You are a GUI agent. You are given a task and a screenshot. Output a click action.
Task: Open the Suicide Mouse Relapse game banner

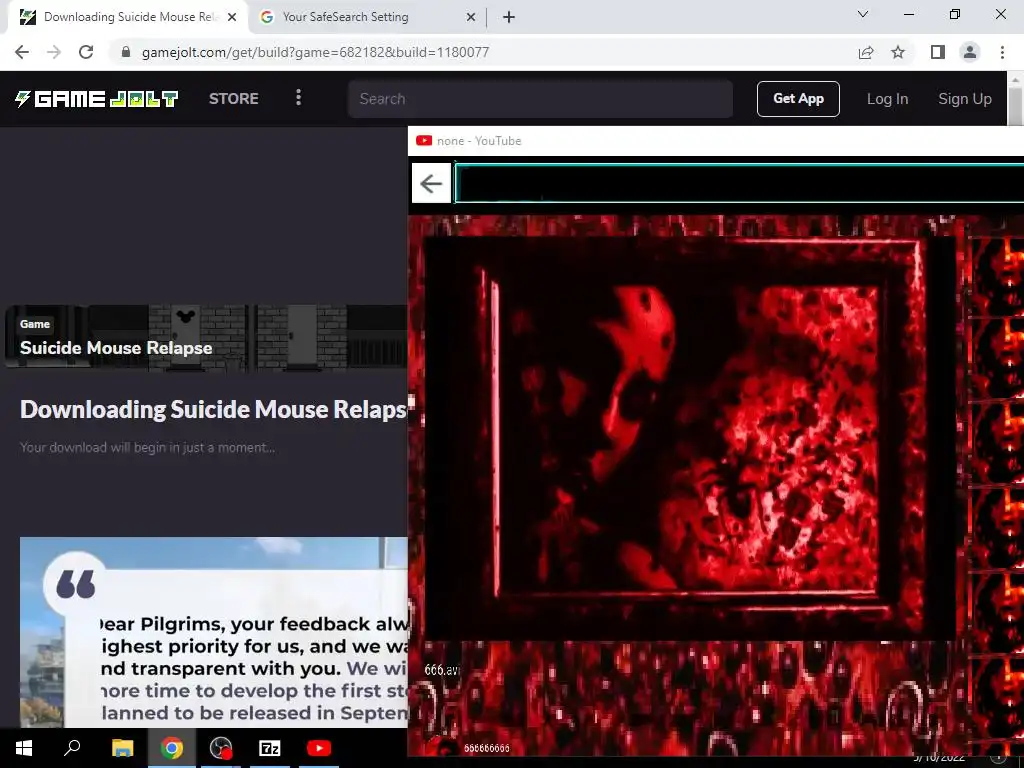click(x=206, y=338)
